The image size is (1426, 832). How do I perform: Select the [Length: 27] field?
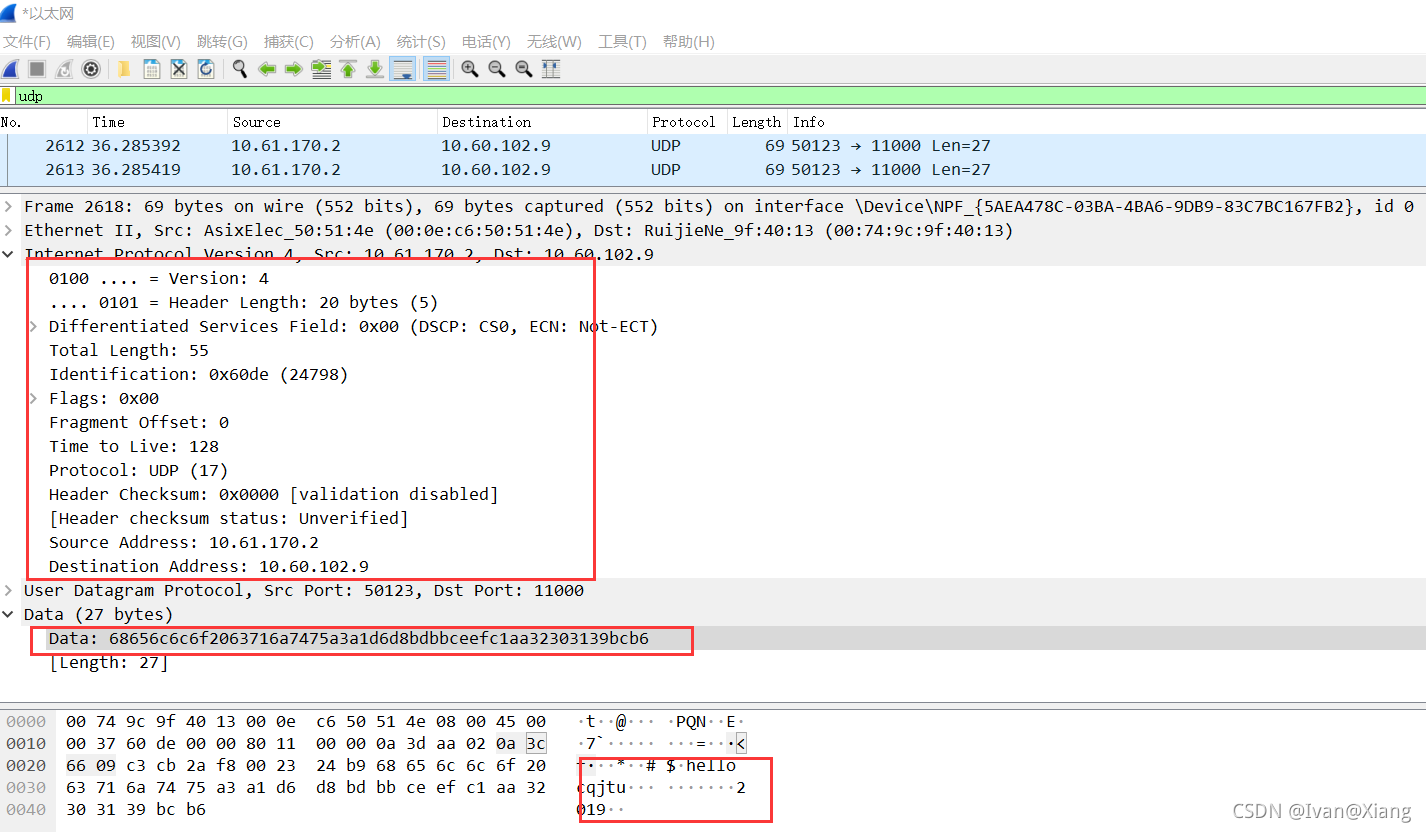tap(109, 663)
